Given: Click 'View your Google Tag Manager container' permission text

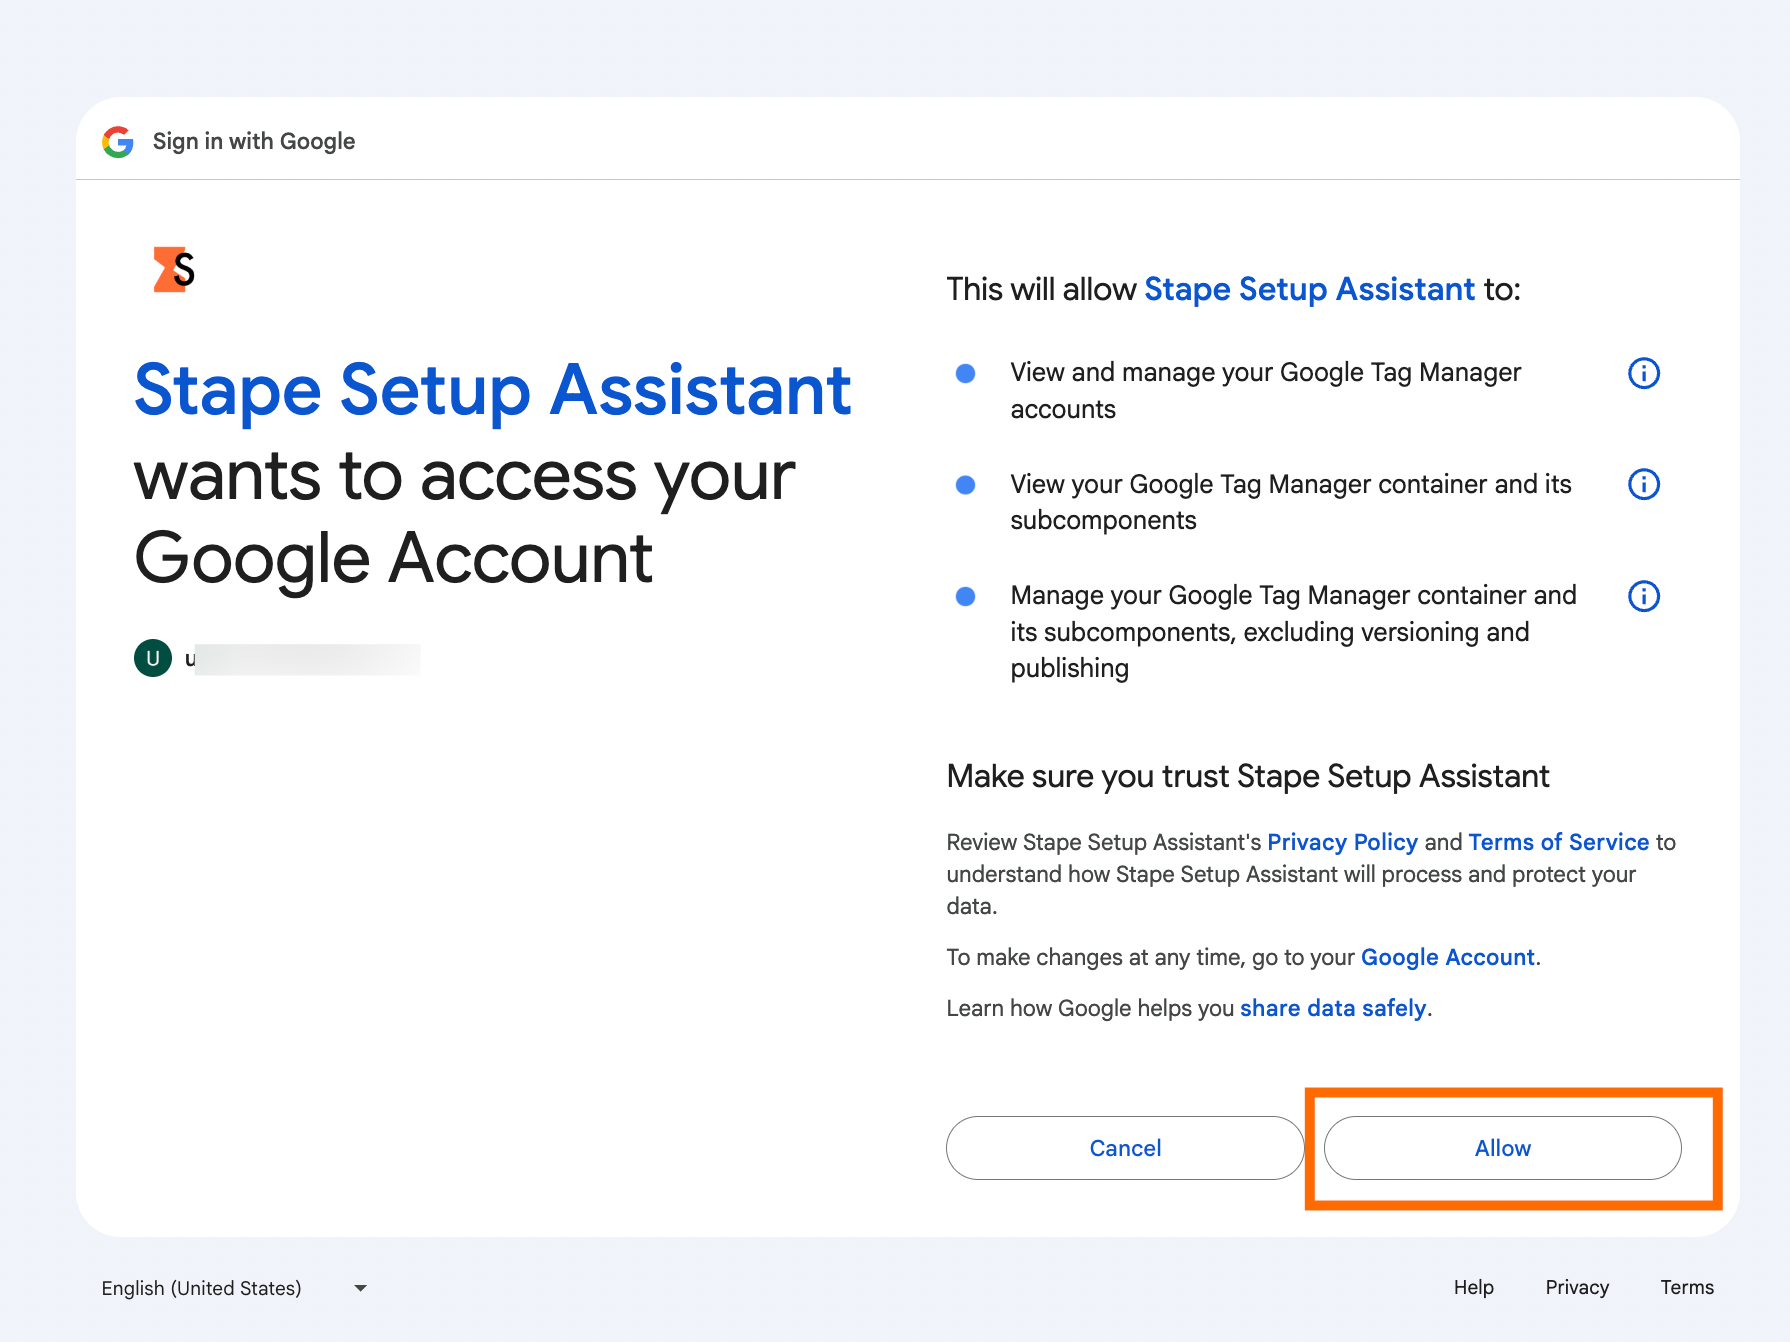Looking at the screenshot, I should click(1290, 502).
